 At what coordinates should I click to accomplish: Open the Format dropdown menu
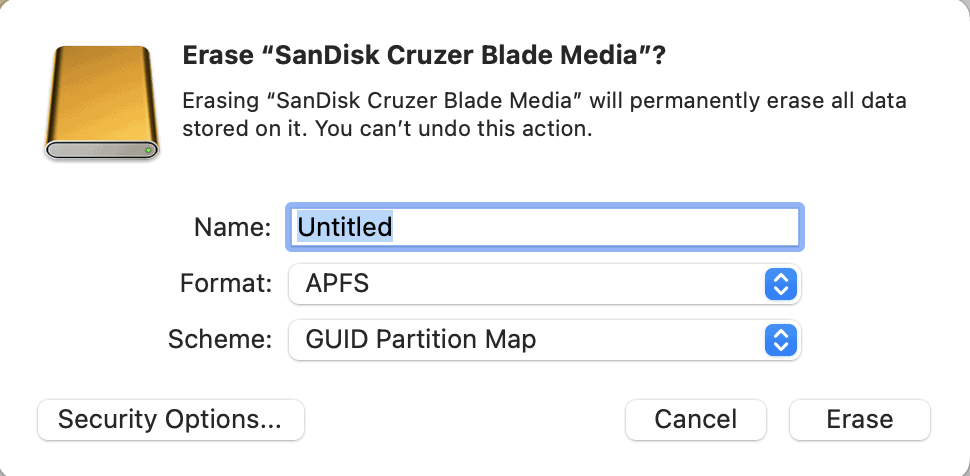click(545, 283)
